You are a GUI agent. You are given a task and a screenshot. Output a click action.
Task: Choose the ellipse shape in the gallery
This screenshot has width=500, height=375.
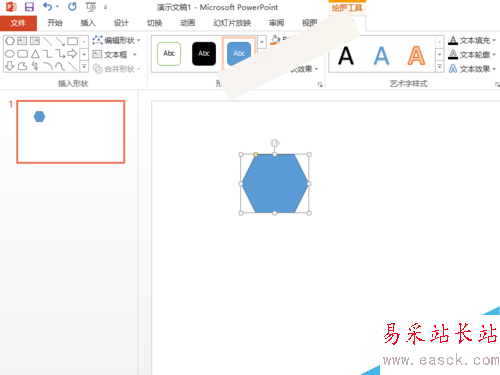tap(10, 54)
